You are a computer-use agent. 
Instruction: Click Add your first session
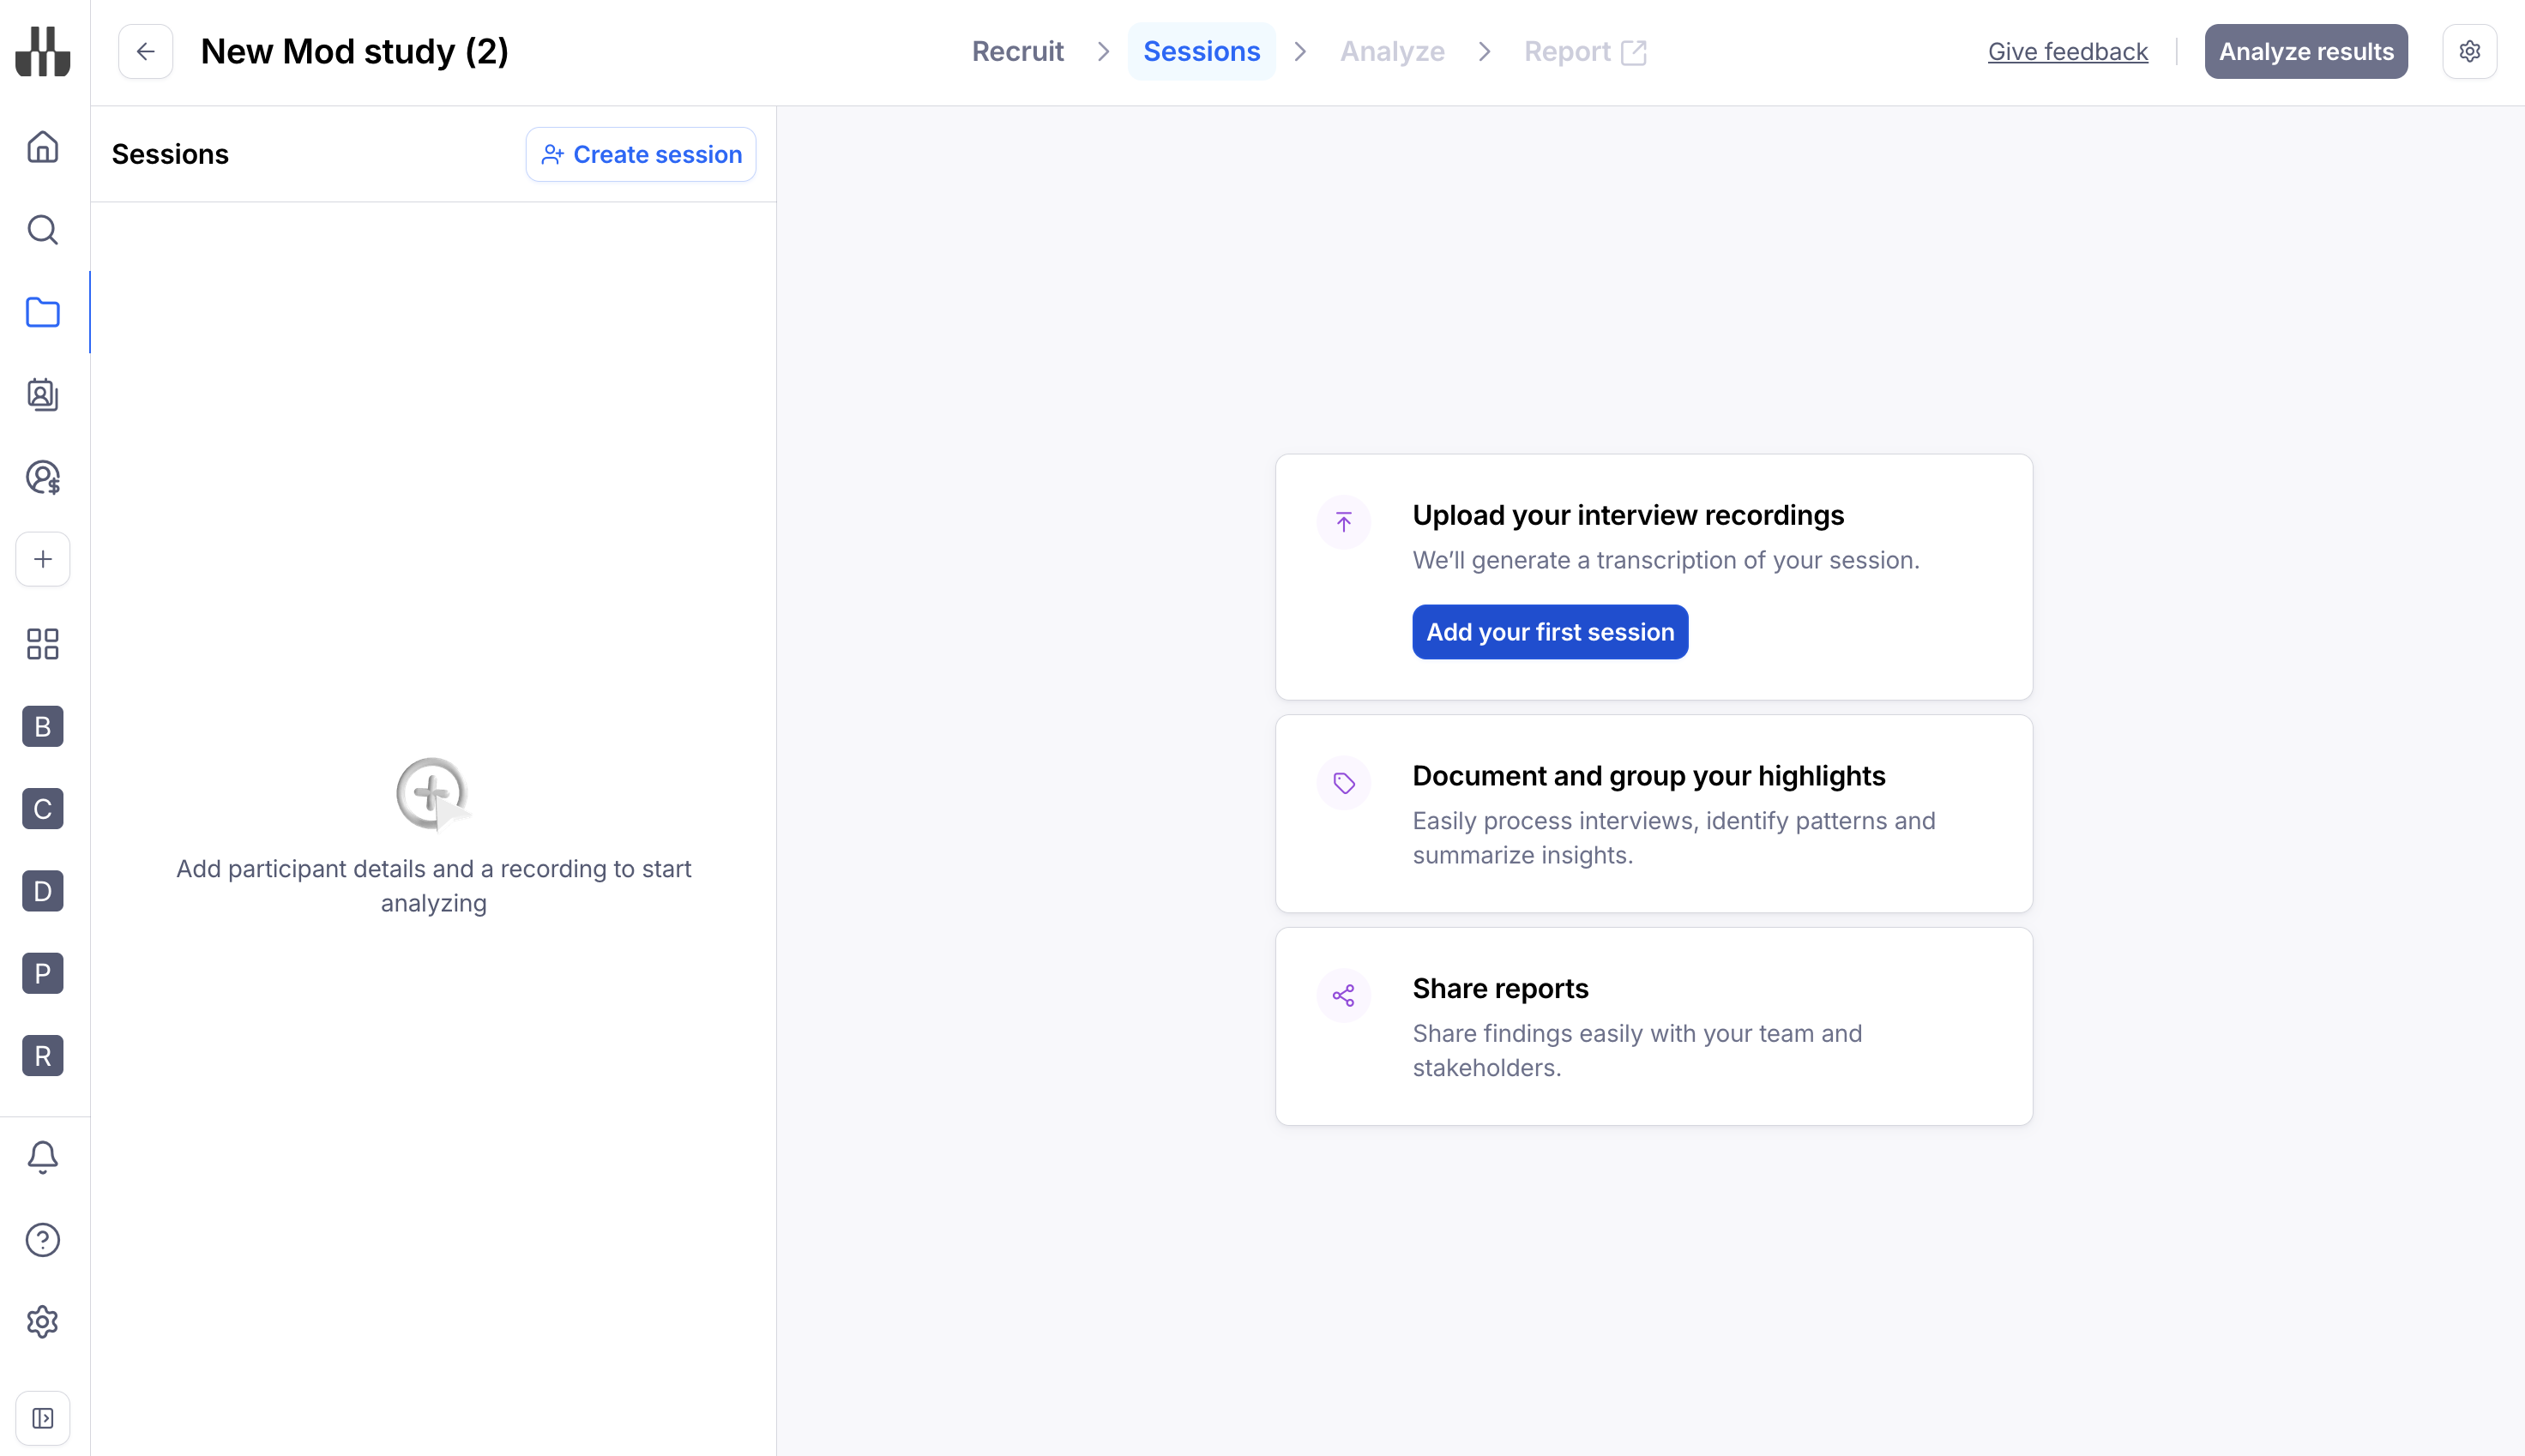1549,632
